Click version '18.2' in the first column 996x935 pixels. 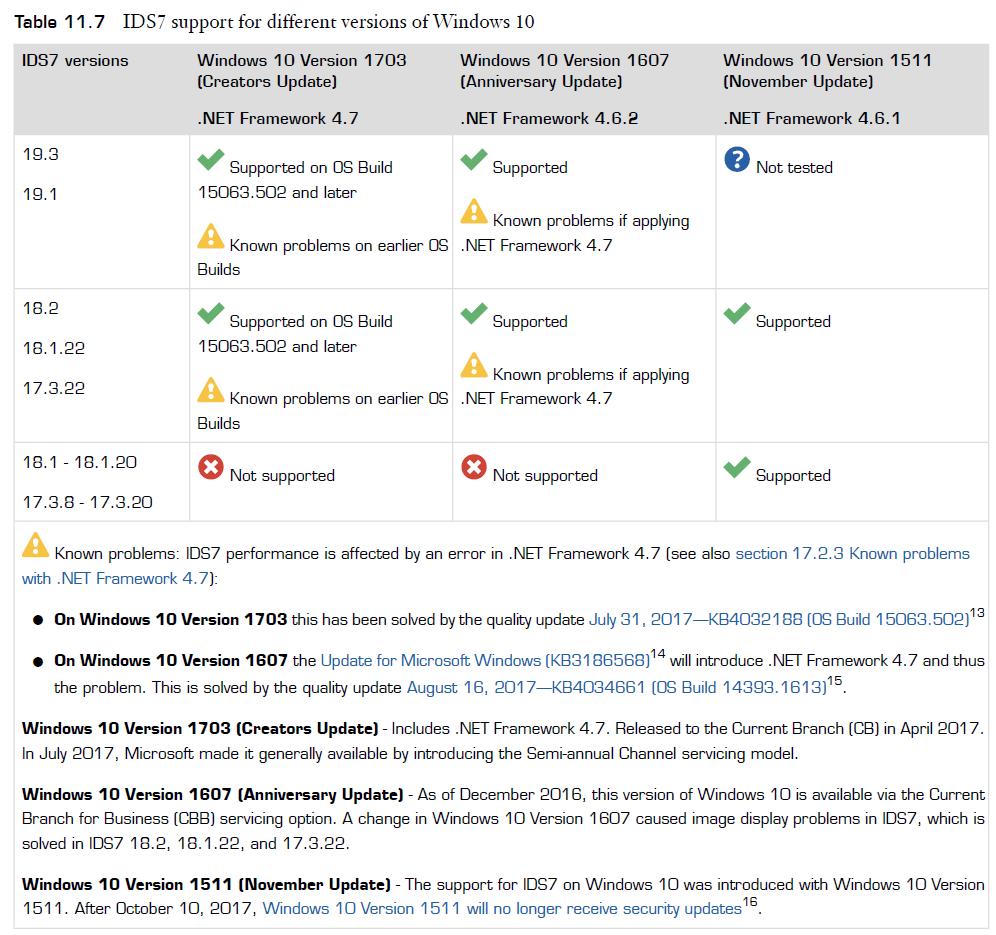pyautogui.click(x=41, y=309)
